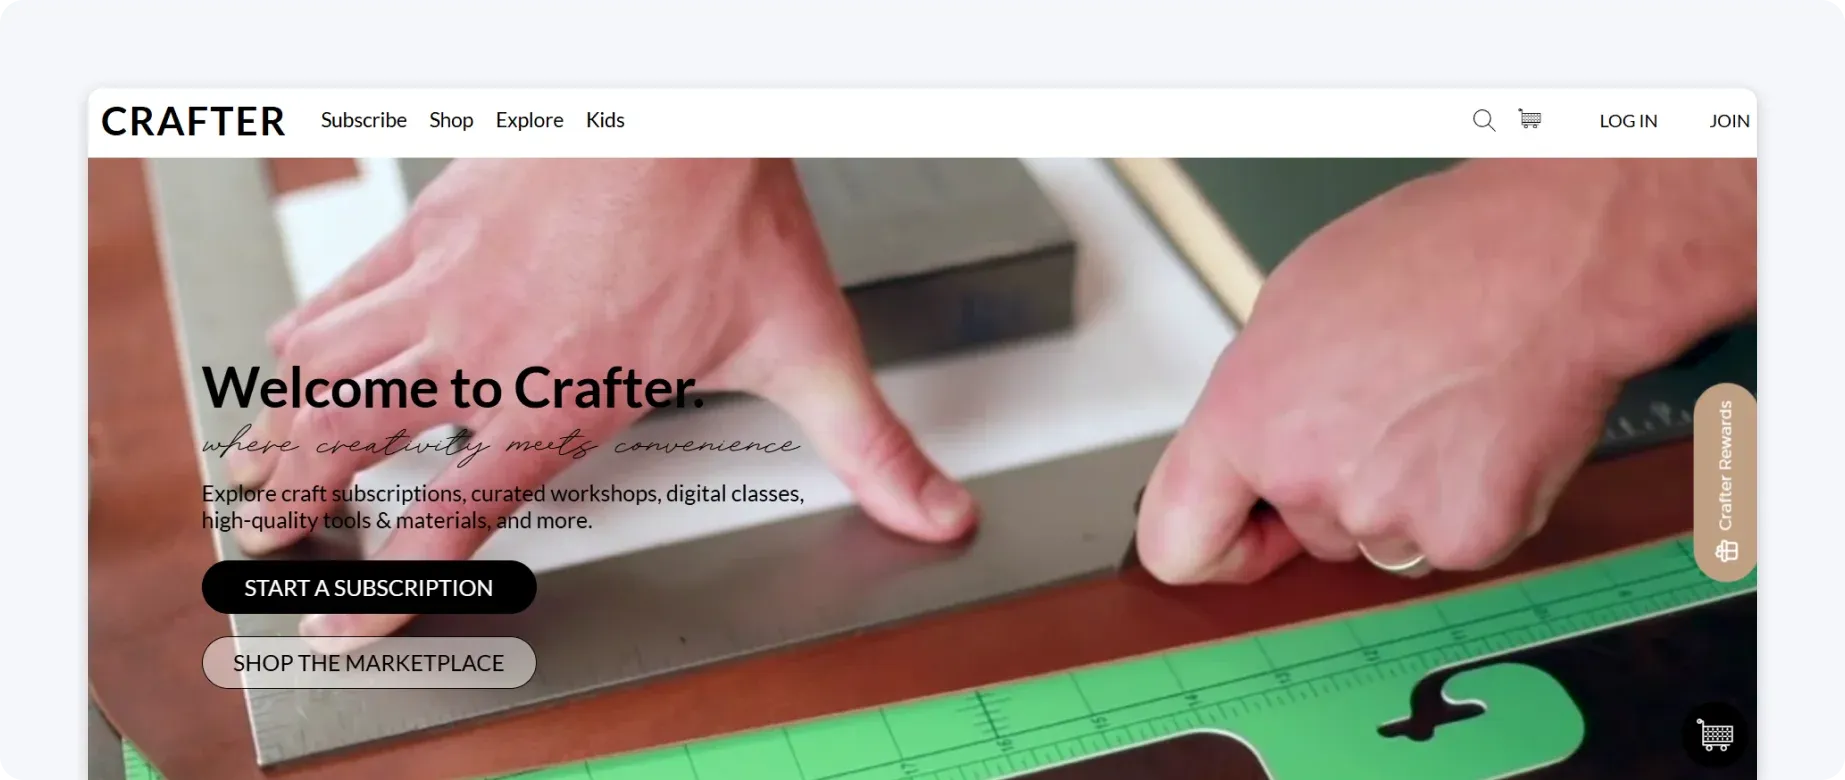
Task: Click the cursive creativity meets convenience tagline
Action: (x=500, y=445)
